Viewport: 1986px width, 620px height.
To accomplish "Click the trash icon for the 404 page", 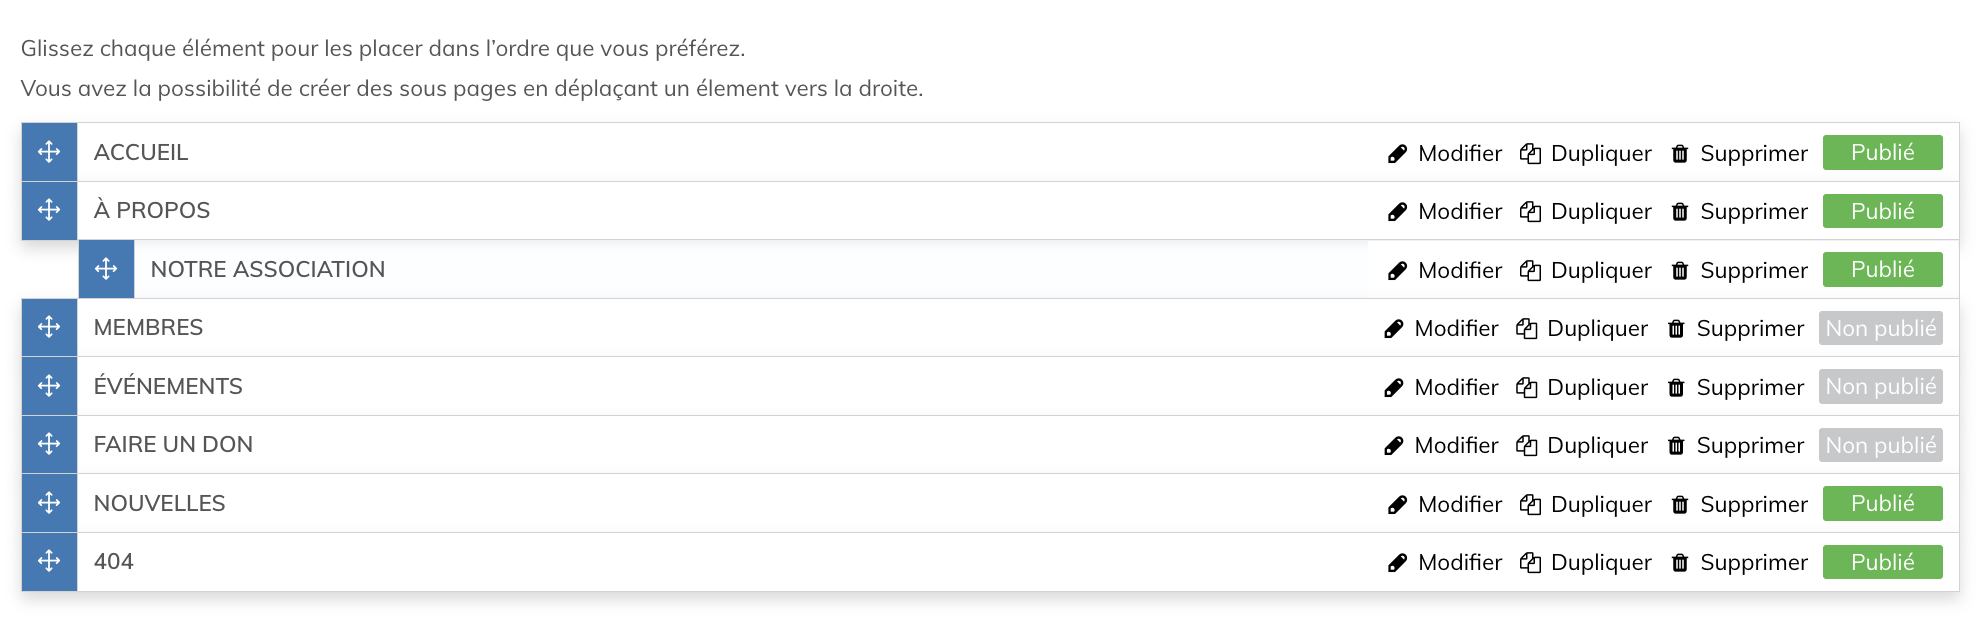I will click(1680, 563).
